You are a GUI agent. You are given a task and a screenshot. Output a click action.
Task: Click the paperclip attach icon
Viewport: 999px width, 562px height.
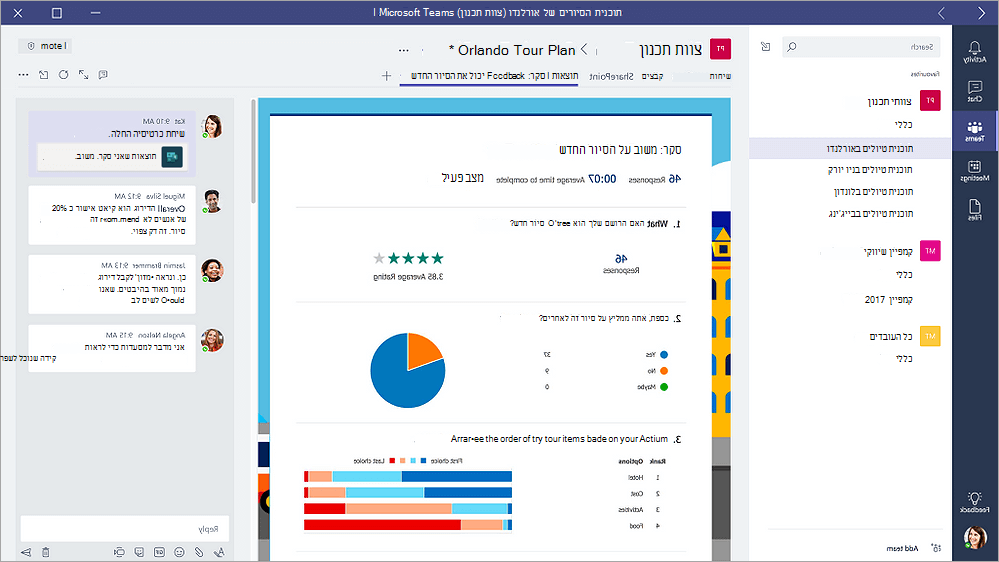click(199, 552)
